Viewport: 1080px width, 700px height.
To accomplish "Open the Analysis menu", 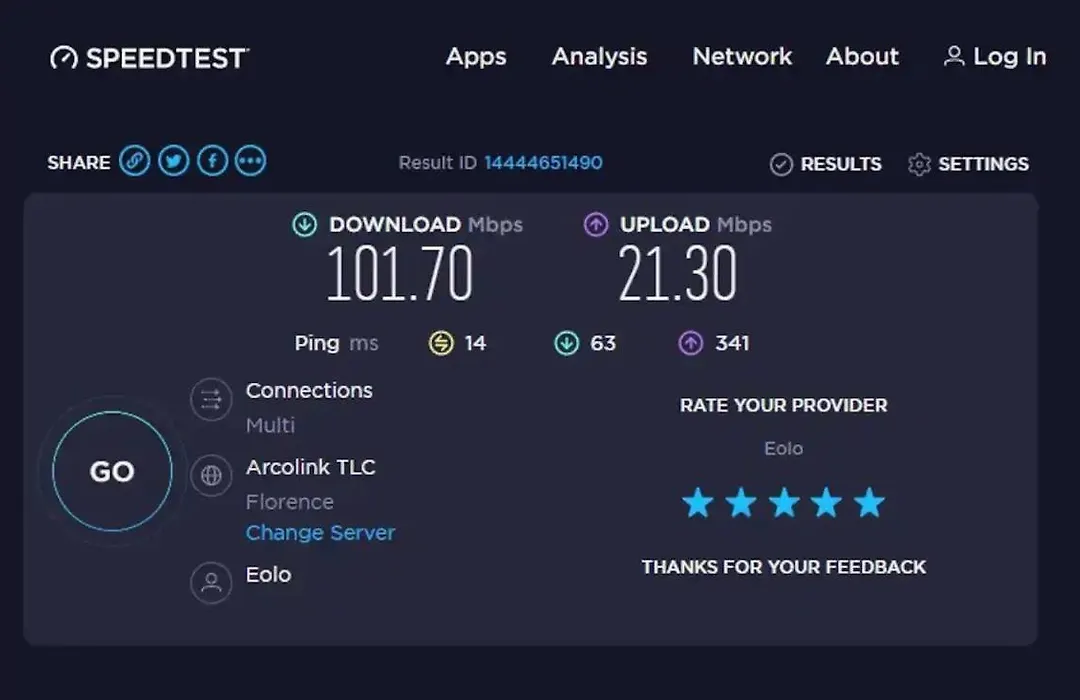I will (x=599, y=56).
